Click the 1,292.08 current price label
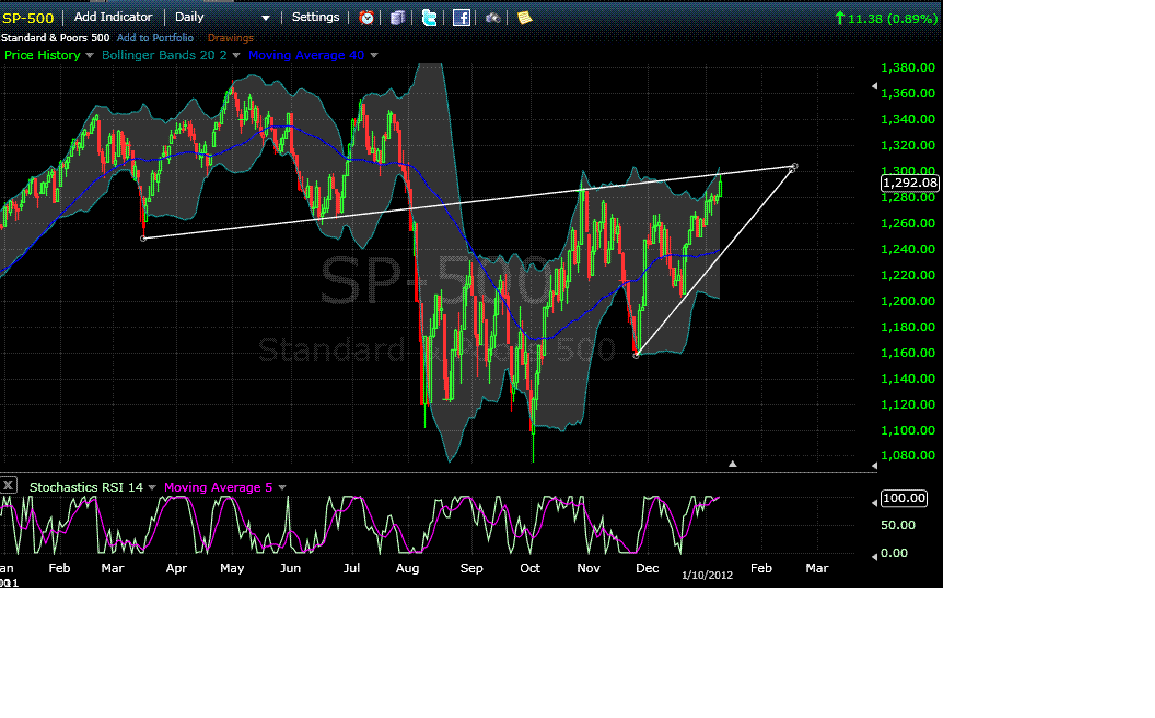Screen dimensions: 1155x718 pyautogui.click(x=910, y=183)
